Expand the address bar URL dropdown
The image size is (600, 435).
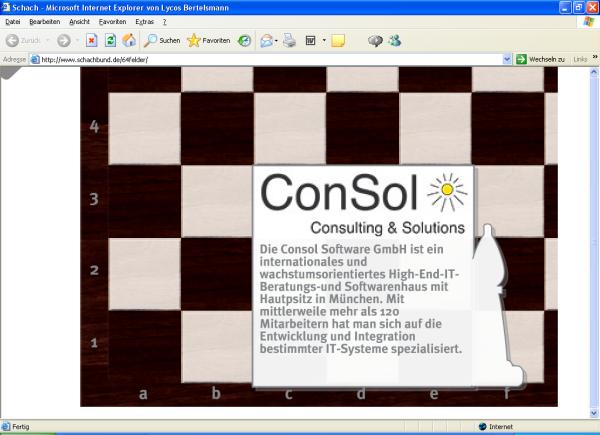(507, 60)
